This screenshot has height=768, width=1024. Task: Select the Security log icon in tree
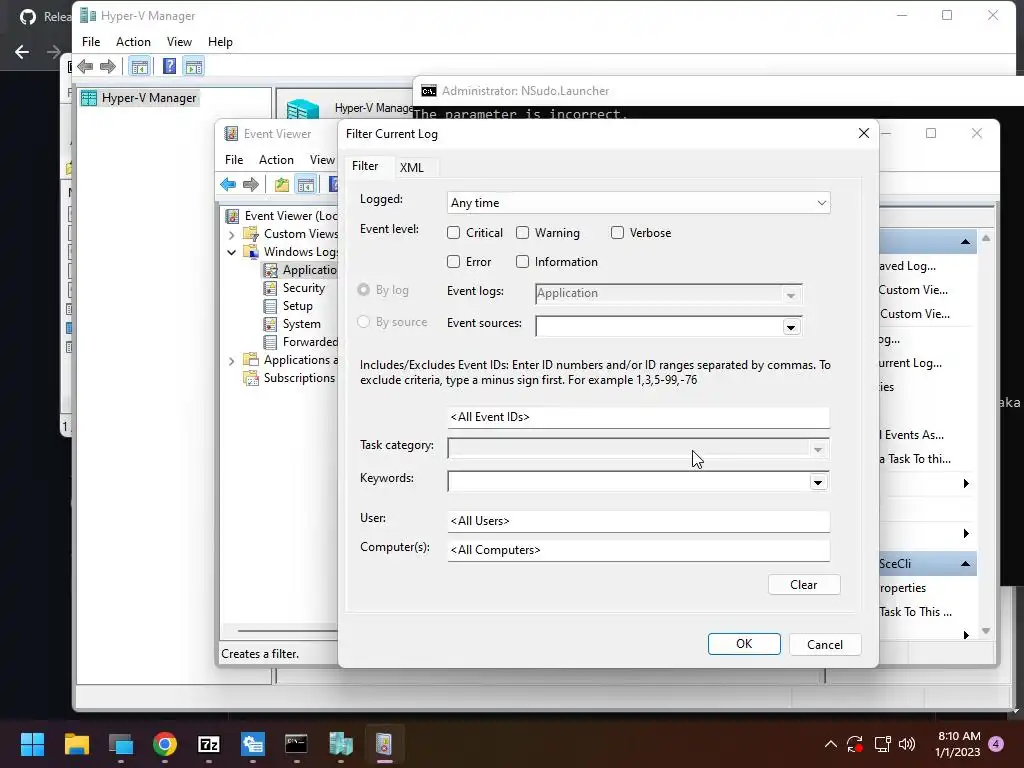coord(270,288)
